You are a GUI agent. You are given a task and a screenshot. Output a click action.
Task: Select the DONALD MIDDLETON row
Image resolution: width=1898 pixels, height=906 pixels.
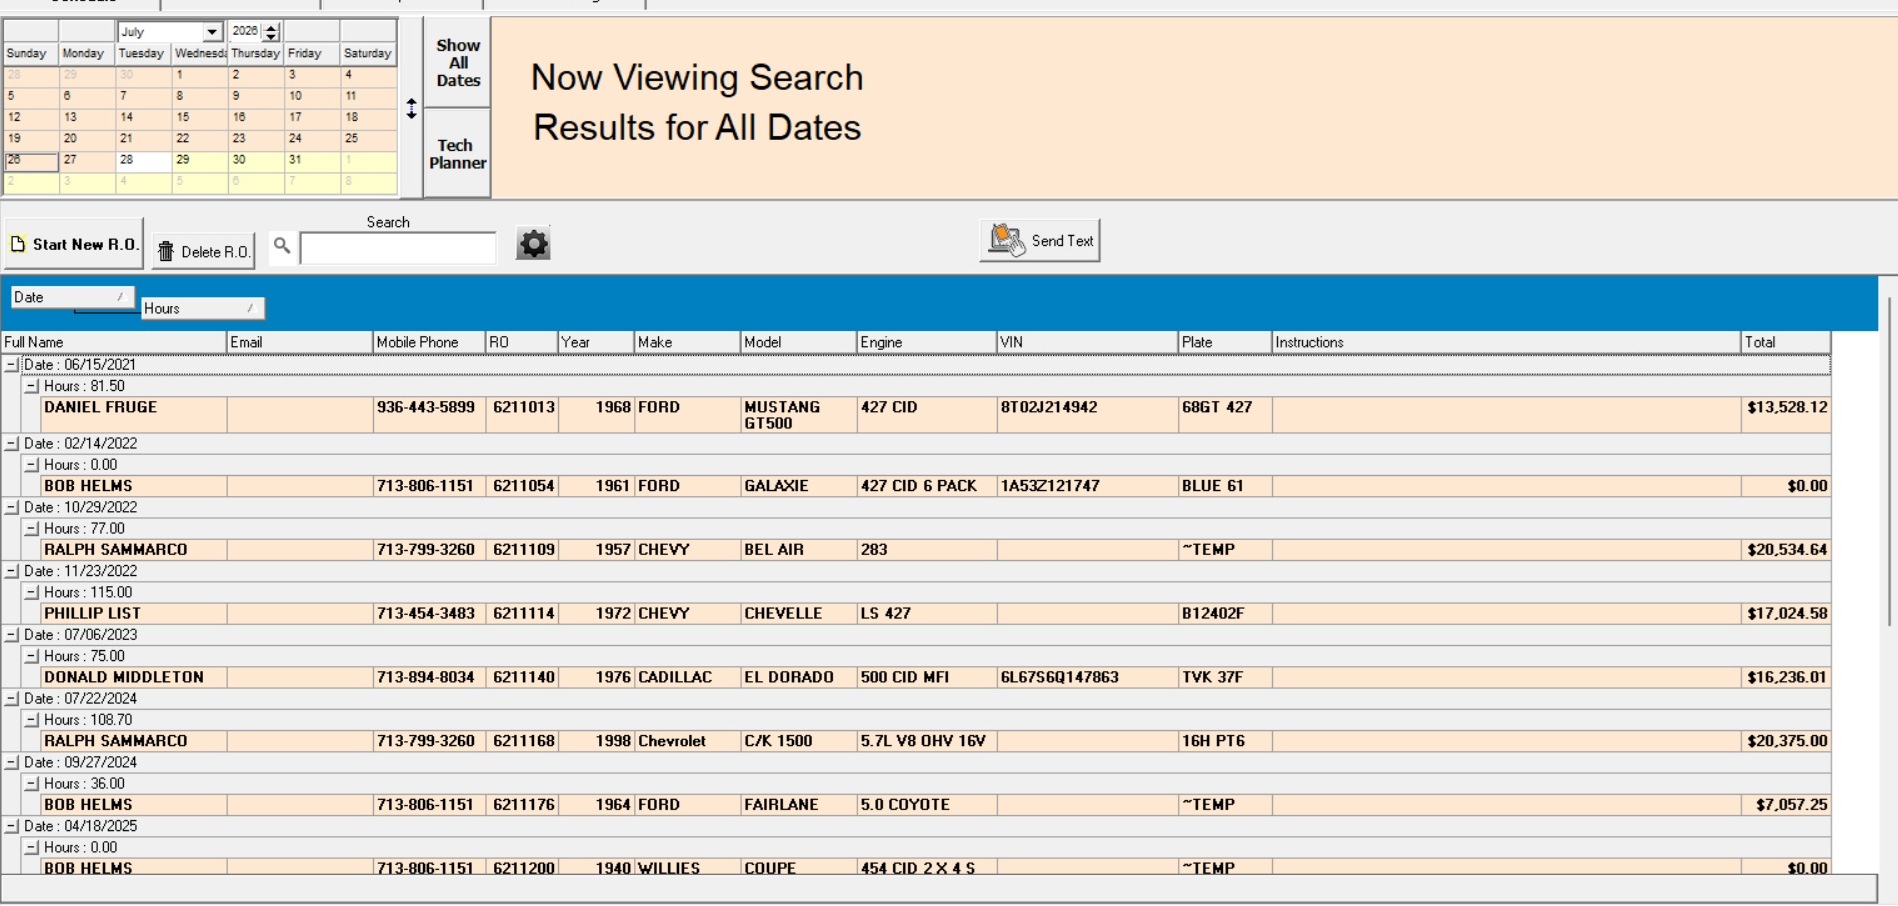tap(936, 677)
